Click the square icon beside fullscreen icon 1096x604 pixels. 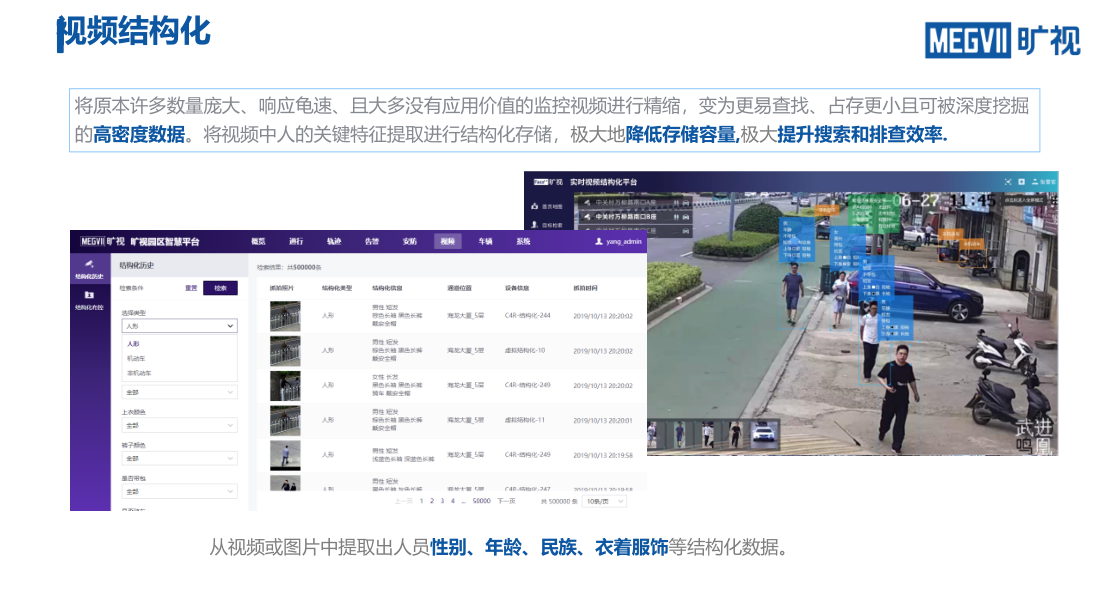(1021, 182)
